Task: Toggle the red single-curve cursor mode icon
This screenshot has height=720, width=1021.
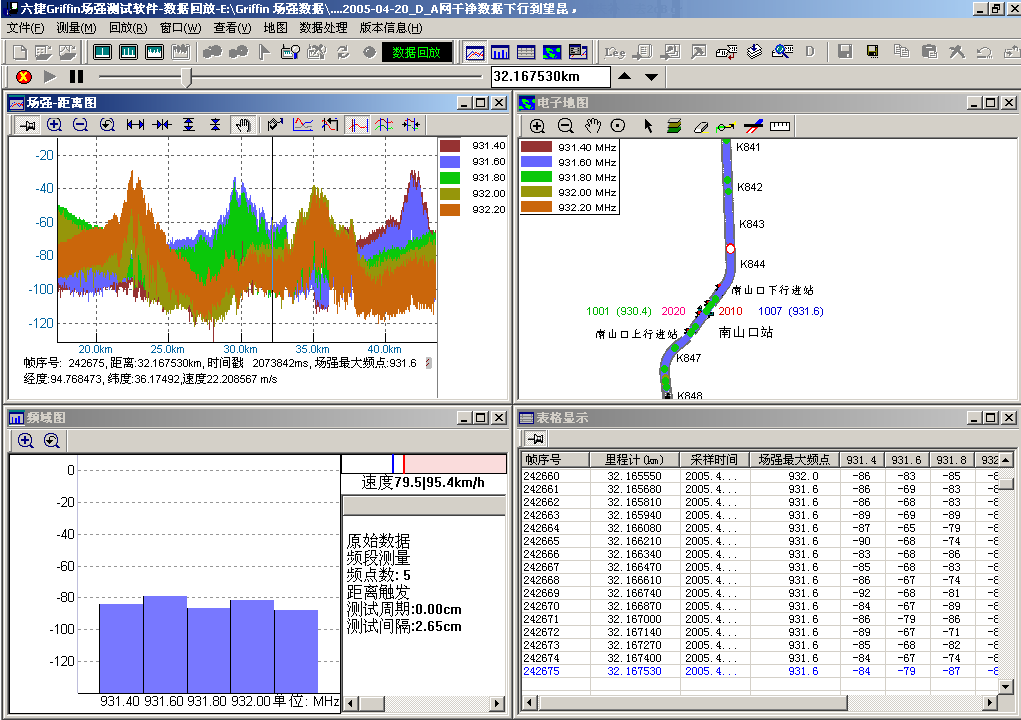Action: tap(357, 125)
